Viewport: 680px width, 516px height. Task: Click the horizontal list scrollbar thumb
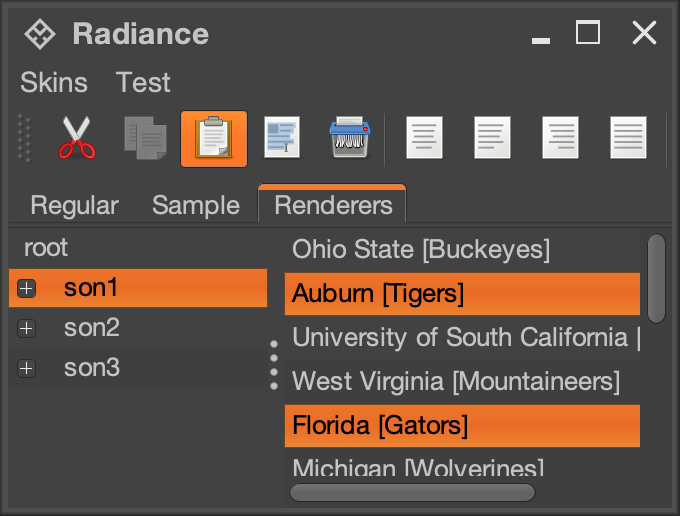coord(412,493)
